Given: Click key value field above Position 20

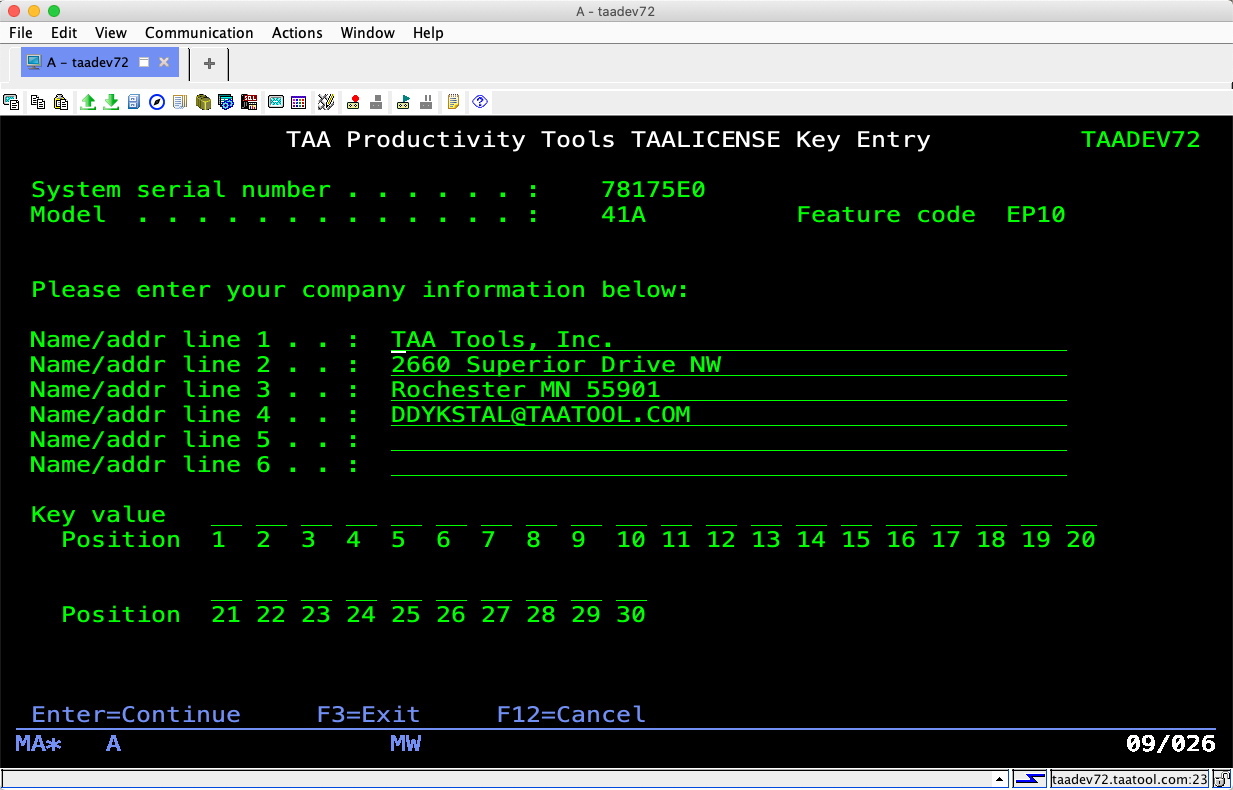Looking at the screenshot, I should (1081, 515).
